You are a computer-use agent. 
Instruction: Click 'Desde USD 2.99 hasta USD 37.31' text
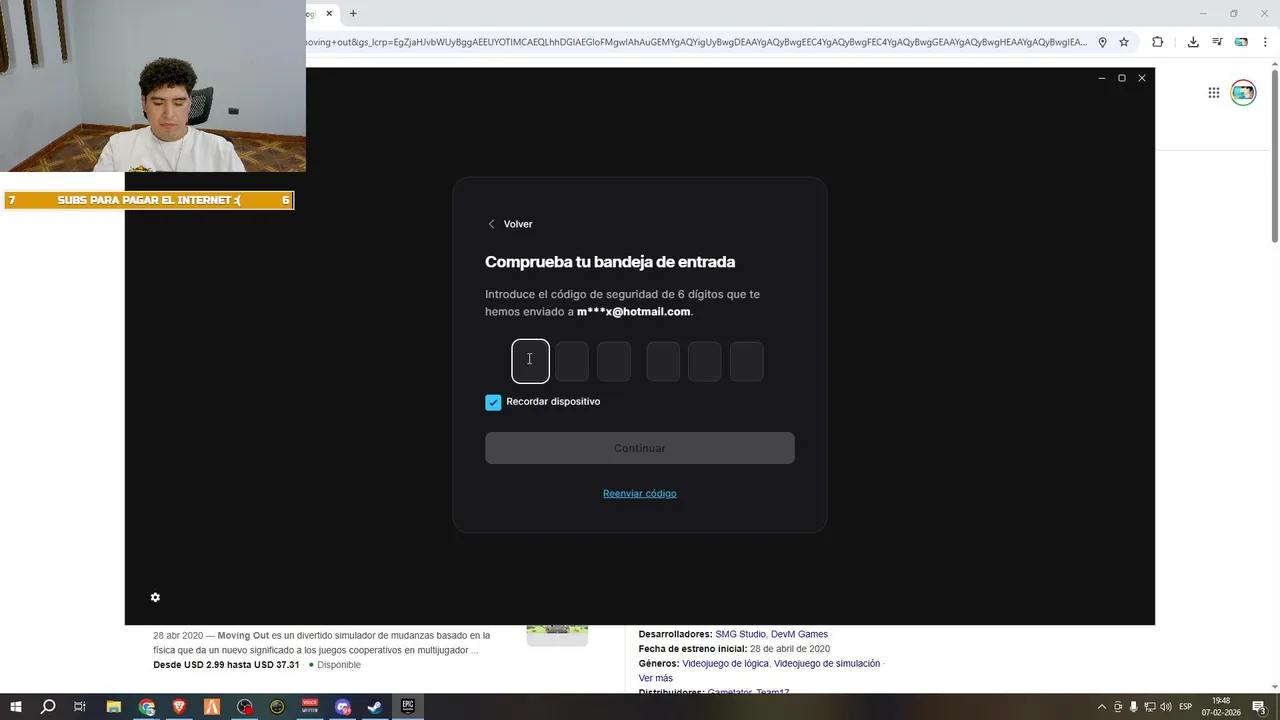[226, 665]
